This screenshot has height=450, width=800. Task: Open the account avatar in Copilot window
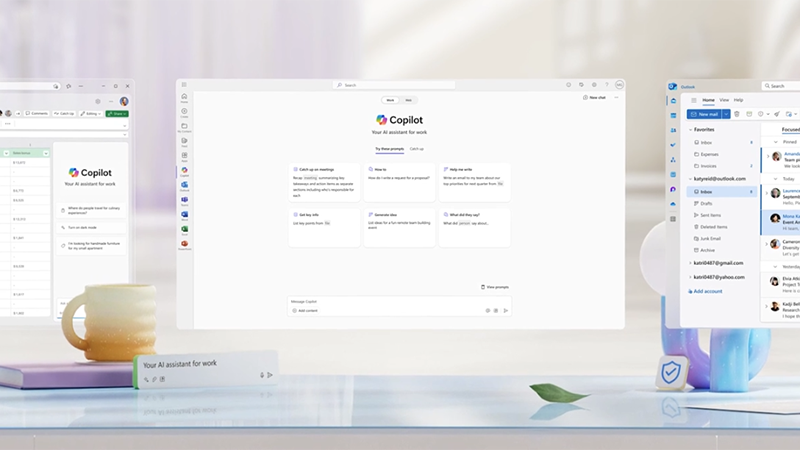(x=619, y=85)
